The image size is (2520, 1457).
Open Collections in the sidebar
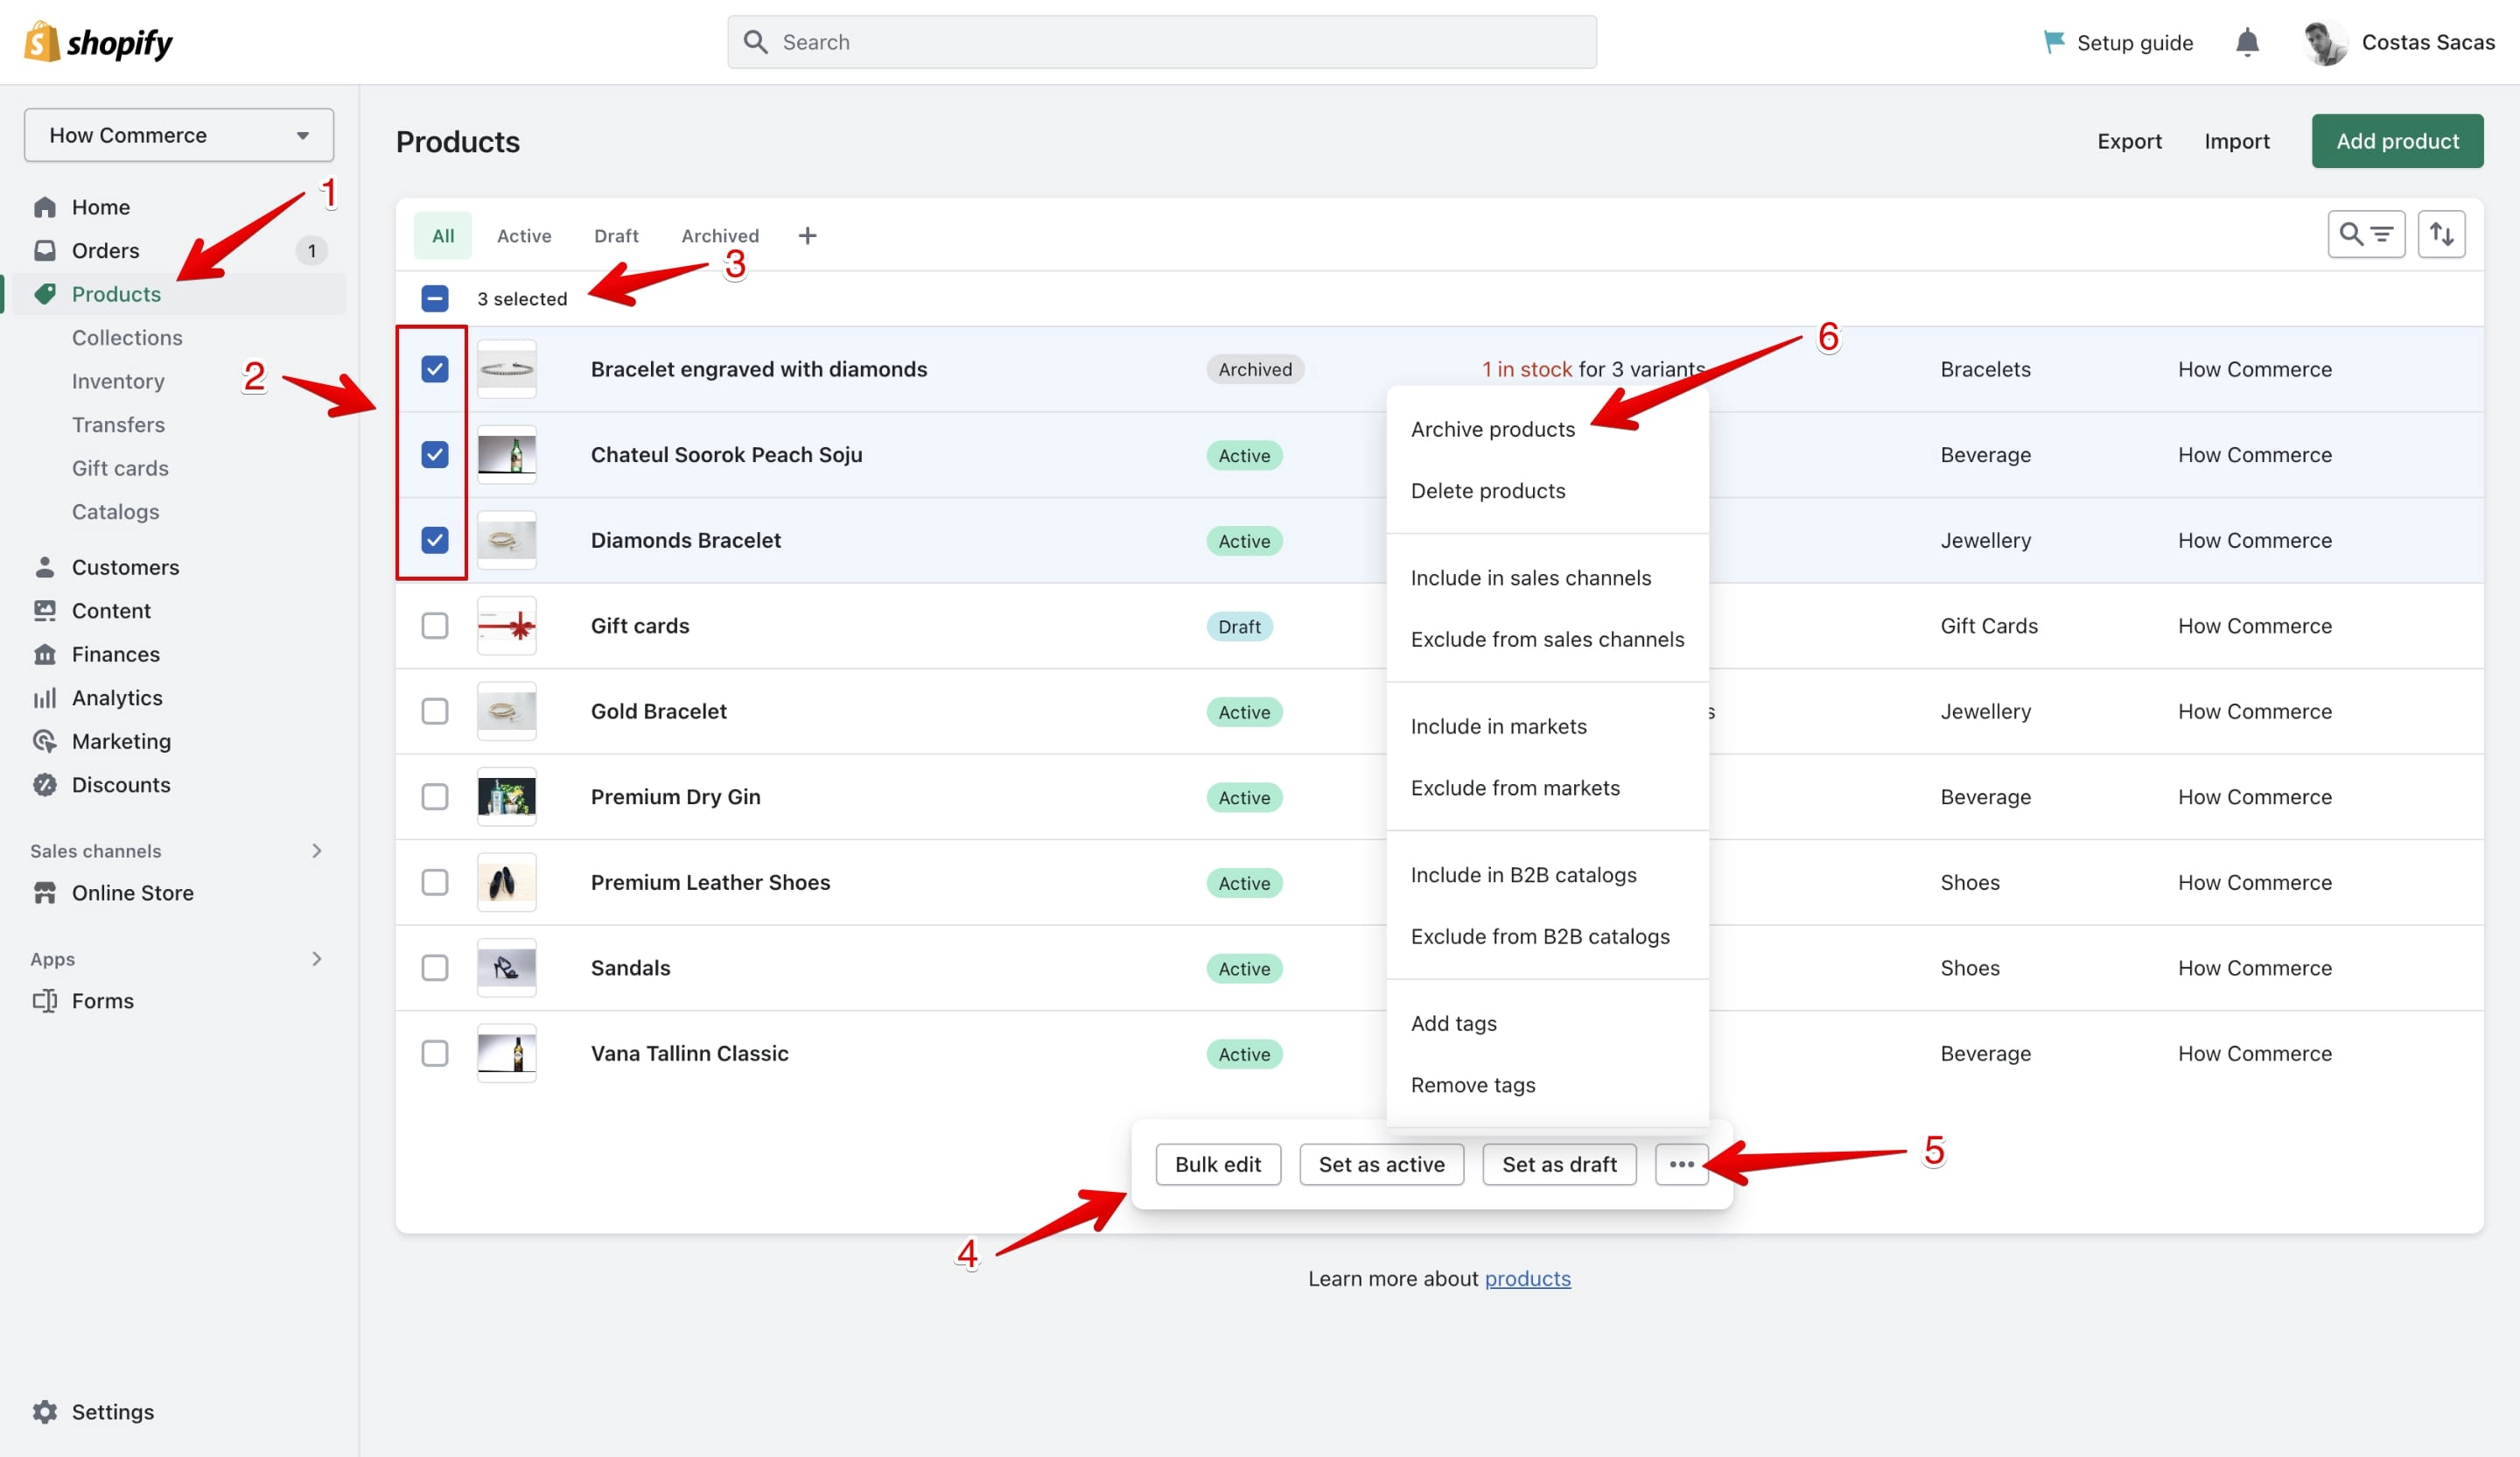[127, 338]
